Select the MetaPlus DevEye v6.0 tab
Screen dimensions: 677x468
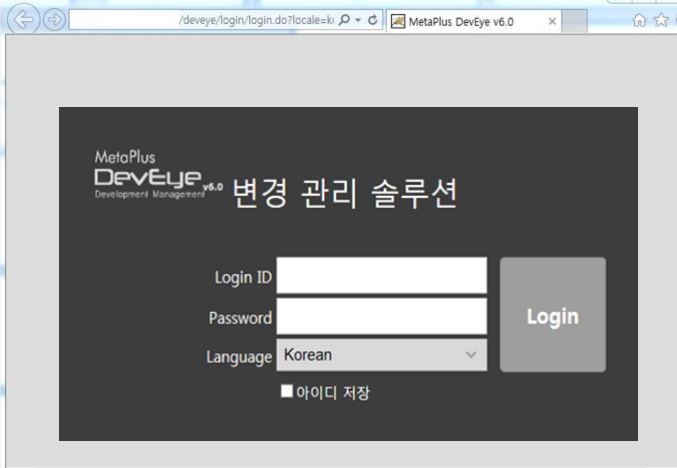(x=474, y=21)
